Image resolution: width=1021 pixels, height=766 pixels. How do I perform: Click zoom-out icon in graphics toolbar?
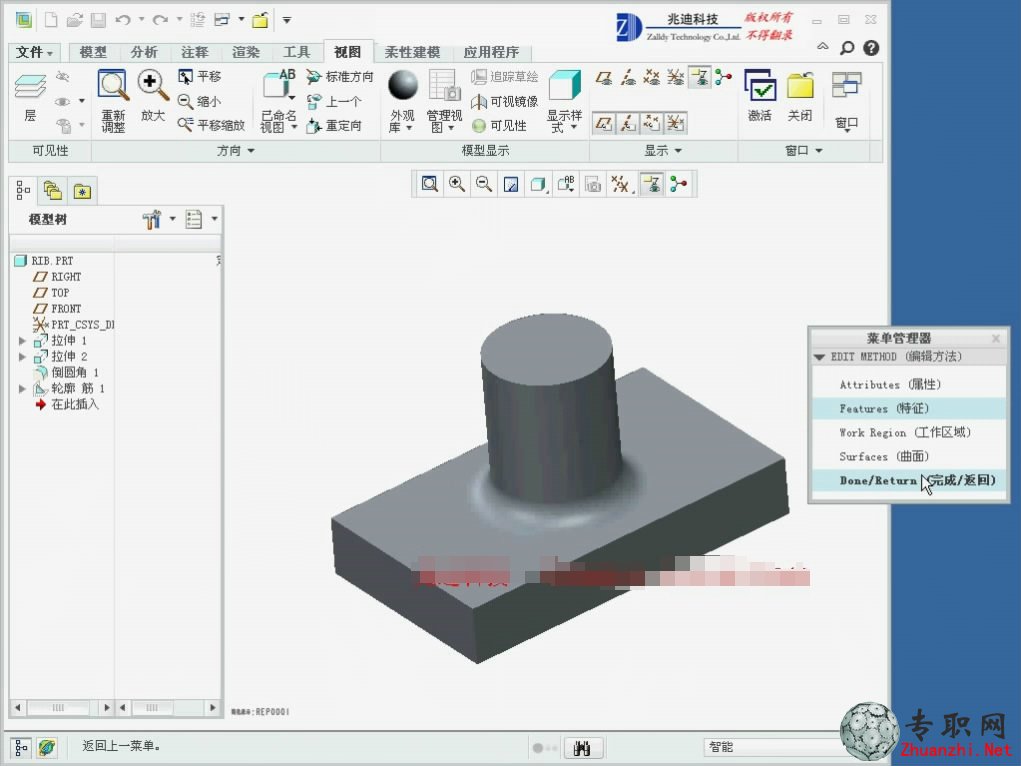(484, 184)
